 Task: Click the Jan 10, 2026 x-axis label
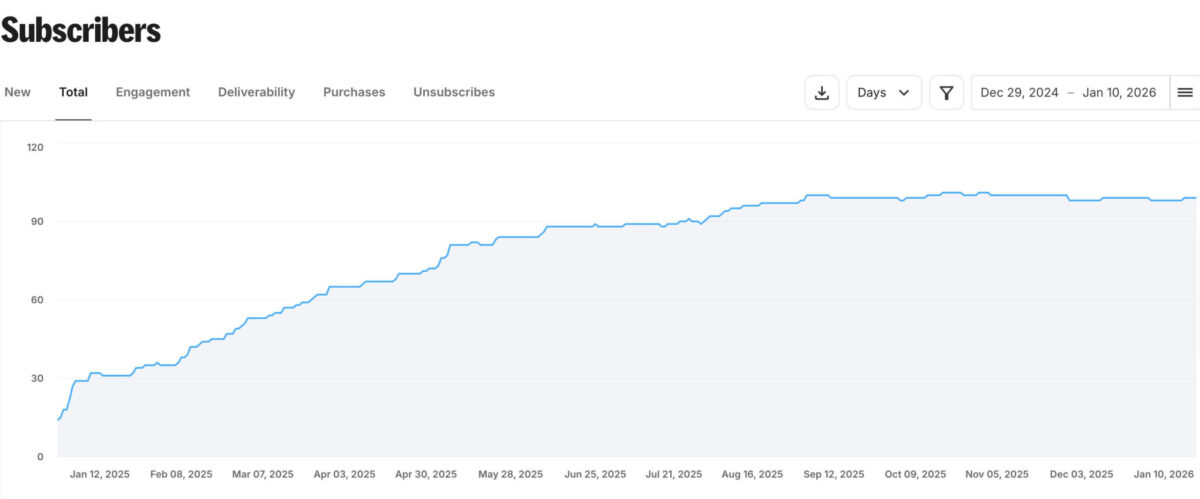1162,474
